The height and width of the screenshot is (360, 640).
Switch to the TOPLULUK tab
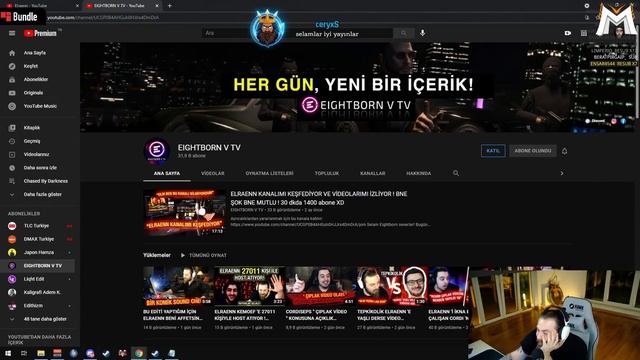click(x=327, y=173)
